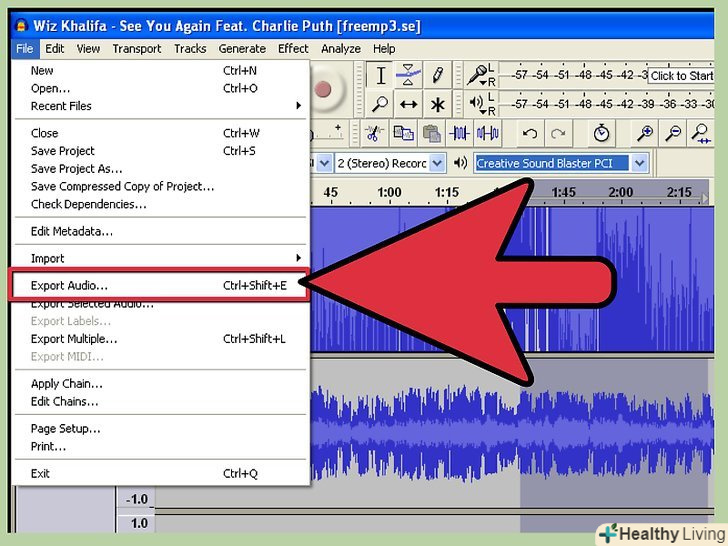Open the Help menu
Viewport: 728px width, 546px height.
pyautogui.click(x=384, y=49)
